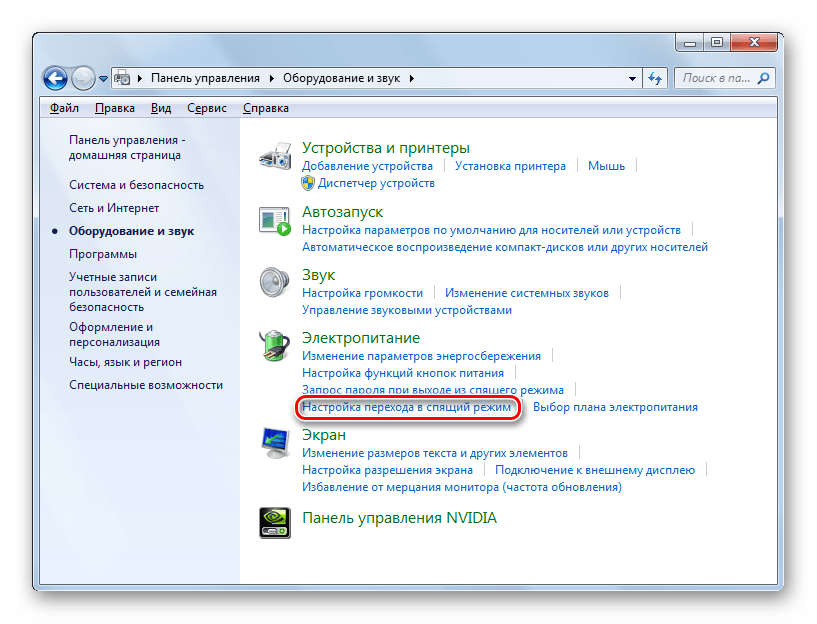Image resolution: width=817 pixels, height=624 pixels.
Task: Open recent pages dropdown next to Forward
Action: 103,79
